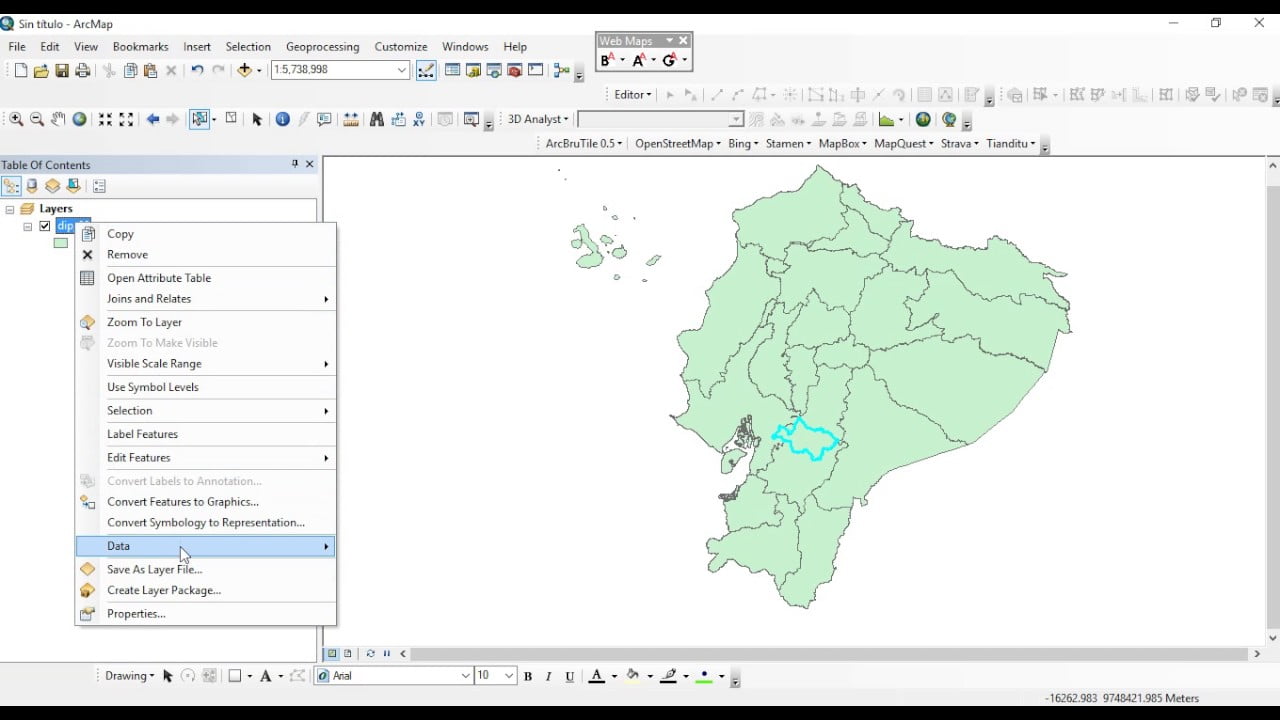
Task: Open the Arial font name dropdown
Action: pos(465,676)
